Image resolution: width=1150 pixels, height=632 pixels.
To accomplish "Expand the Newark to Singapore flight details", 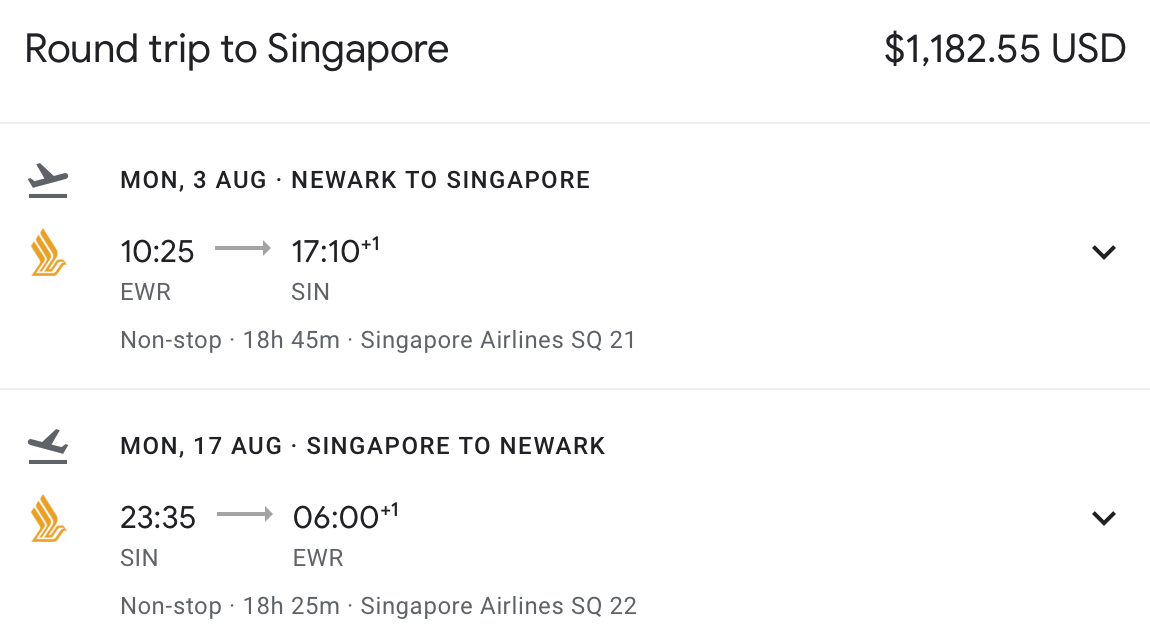I will 1103,252.
